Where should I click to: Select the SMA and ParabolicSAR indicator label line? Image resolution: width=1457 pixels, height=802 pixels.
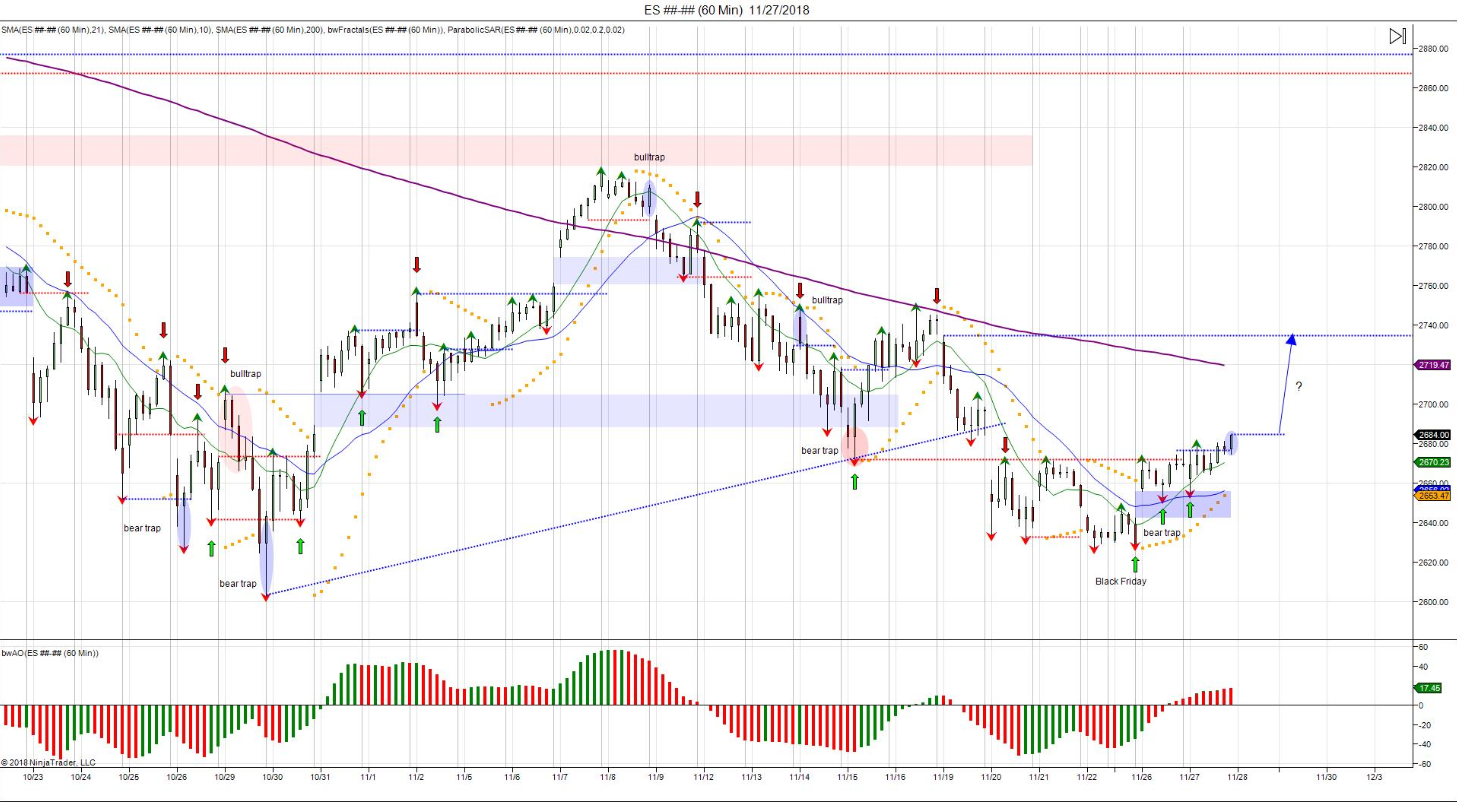pyautogui.click(x=313, y=29)
